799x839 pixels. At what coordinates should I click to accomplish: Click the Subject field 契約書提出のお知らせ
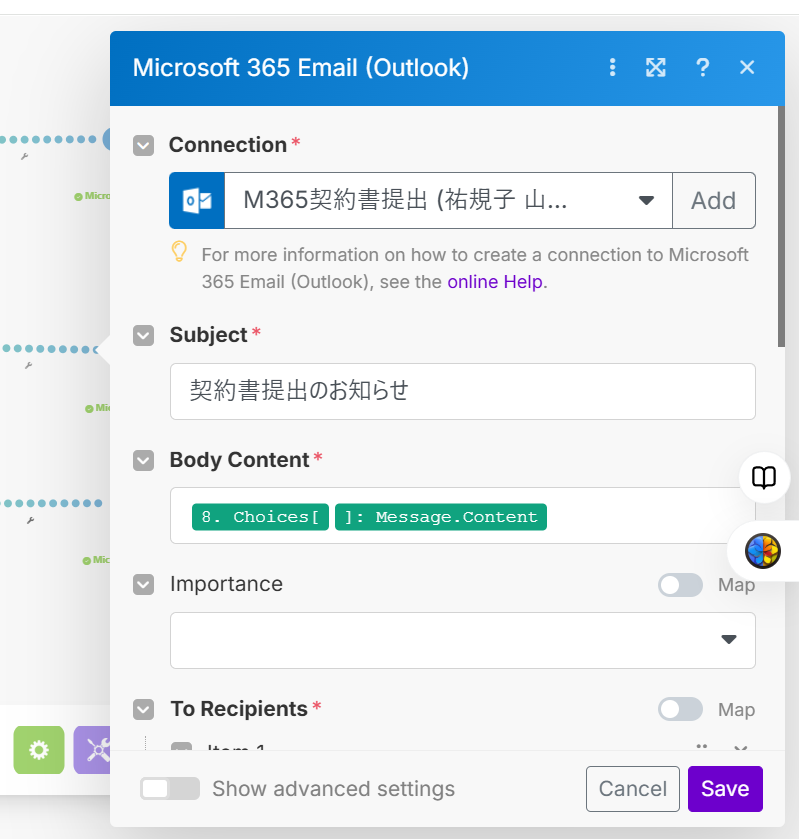point(462,391)
